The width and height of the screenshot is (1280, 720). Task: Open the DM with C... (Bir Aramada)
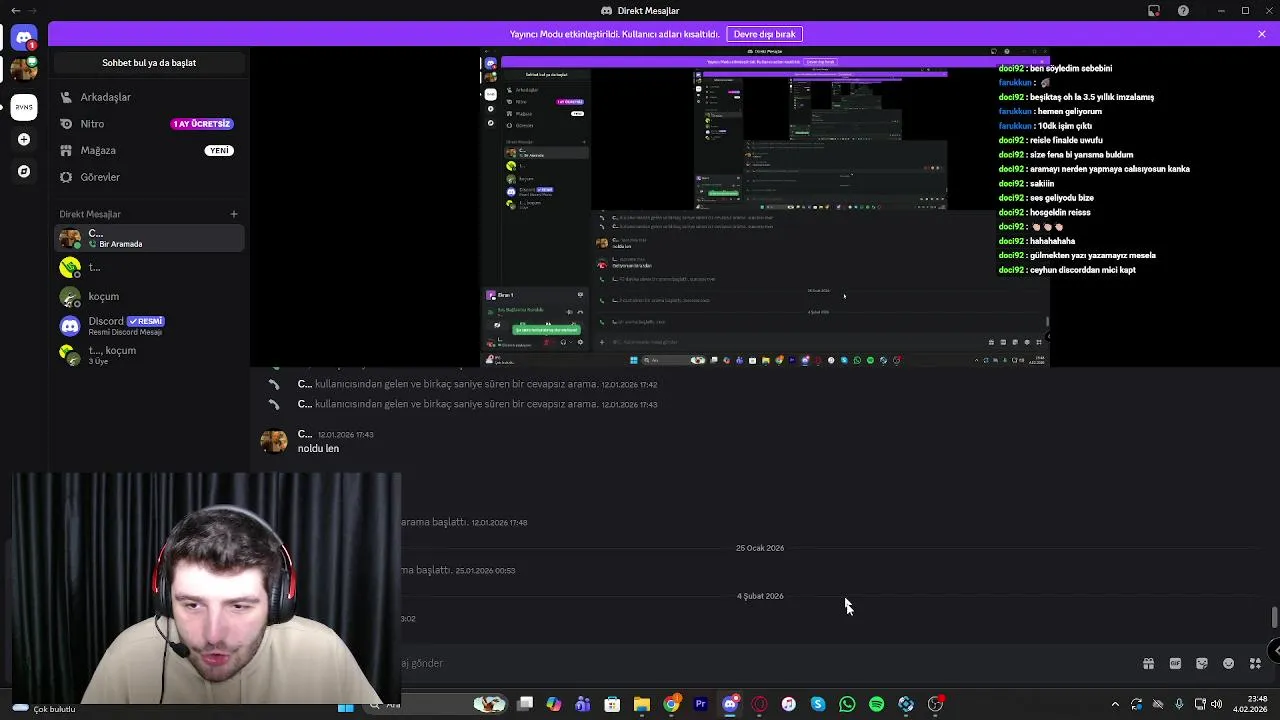(148, 238)
